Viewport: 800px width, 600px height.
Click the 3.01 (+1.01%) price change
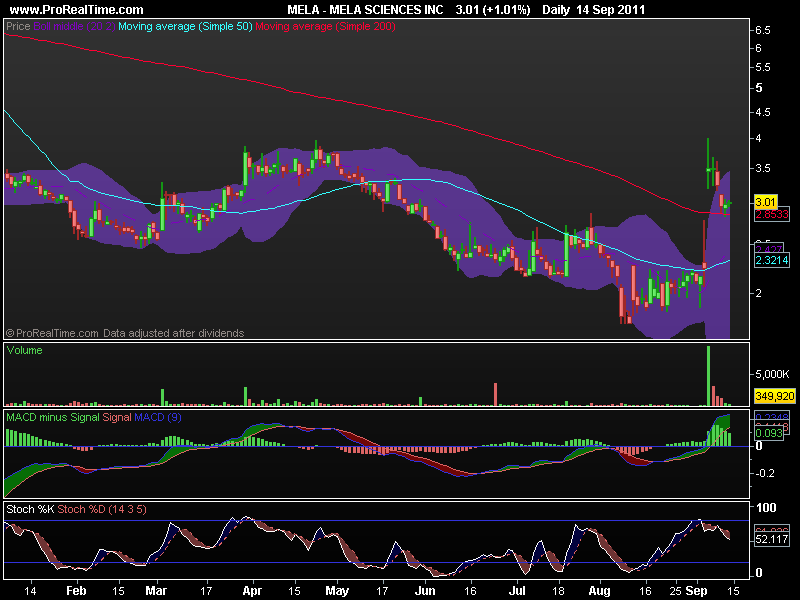click(x=493, y=10)
